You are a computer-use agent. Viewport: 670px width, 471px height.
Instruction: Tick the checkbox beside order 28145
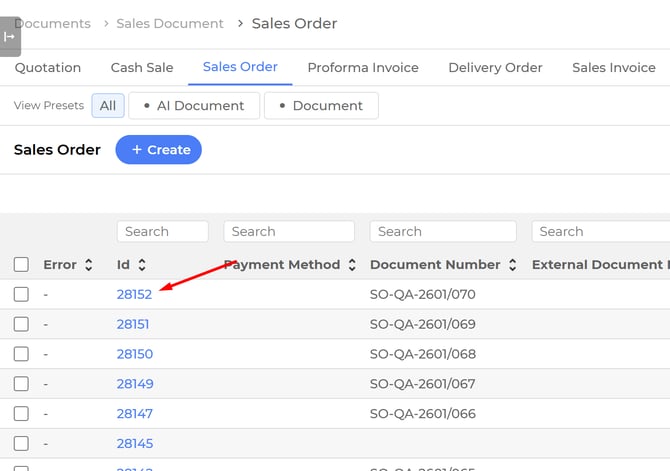(x=21, y=443)
